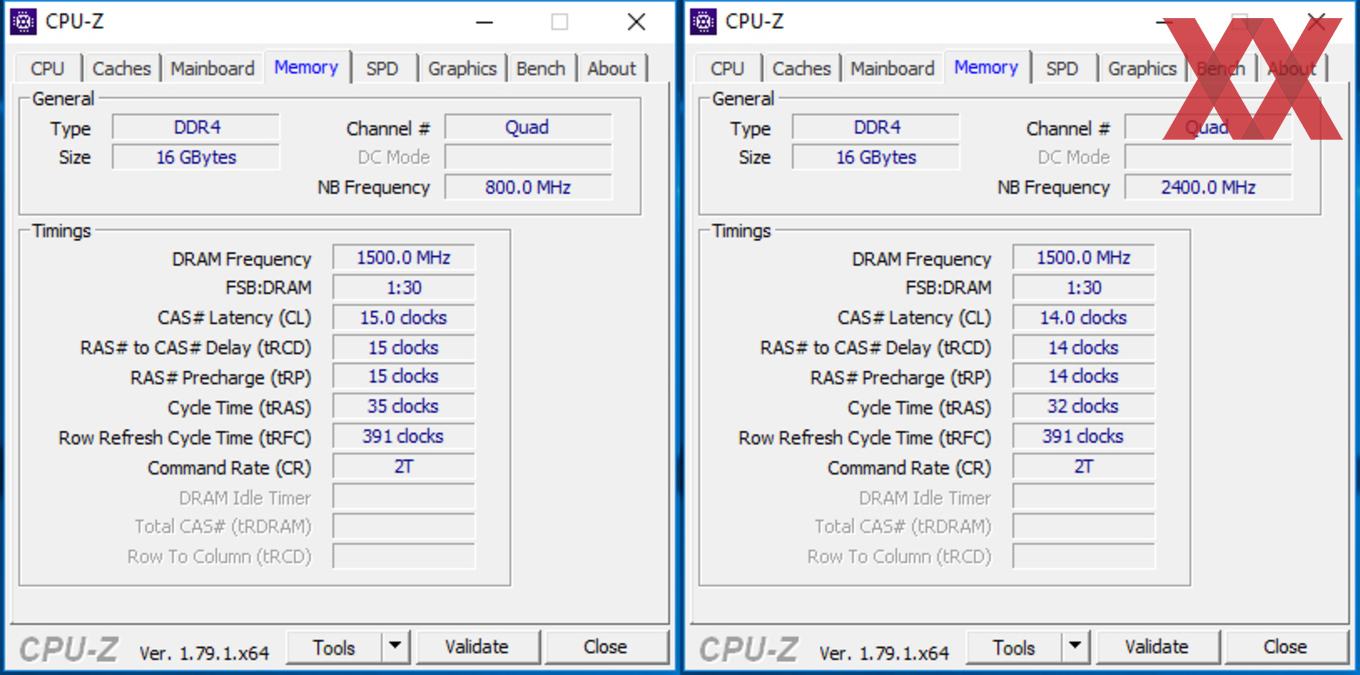Open CPU tab in right window
Image resolution: width=1360 pixels, height=675 pixels.
[x=727, y=68]
